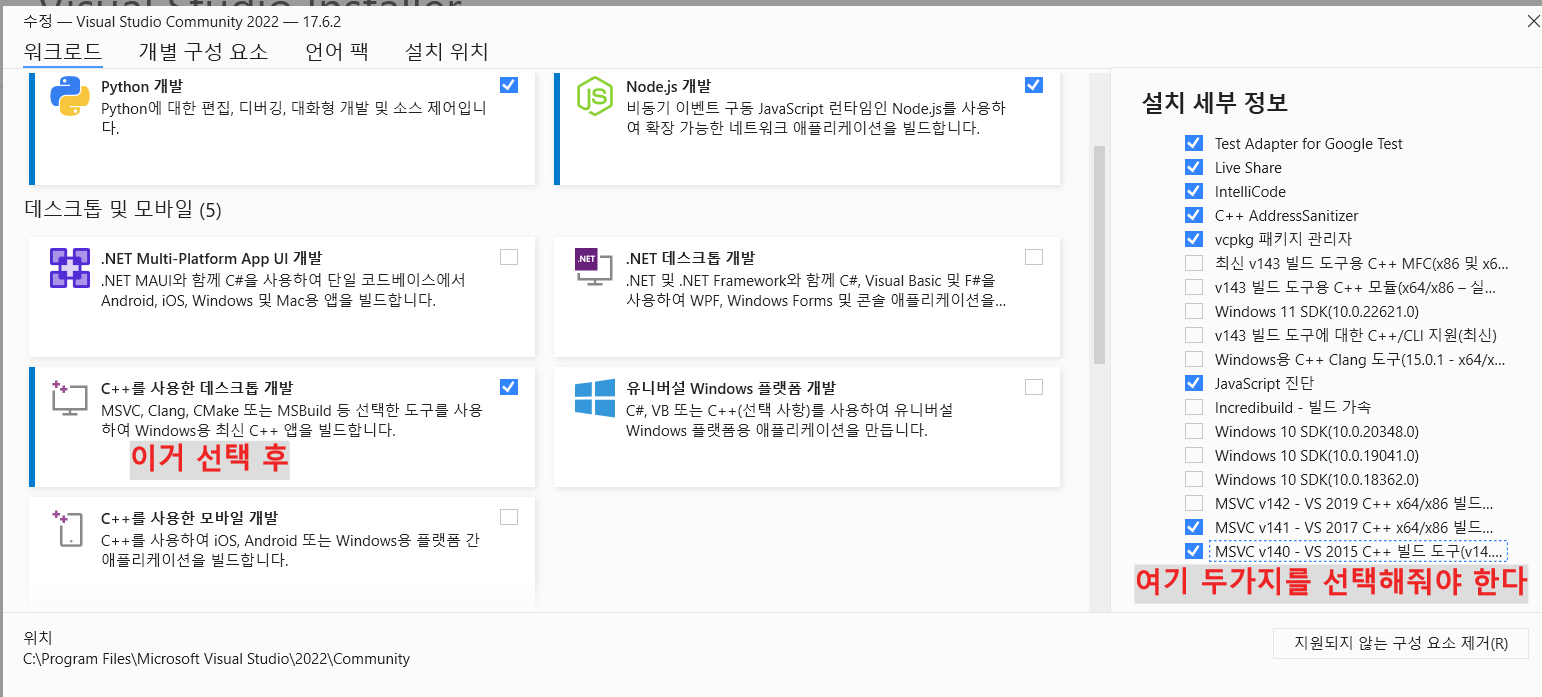Close the Visual Studio modify dialog
The image size is (1542, 697).
pyautogui.click(x=1534, y=21)
